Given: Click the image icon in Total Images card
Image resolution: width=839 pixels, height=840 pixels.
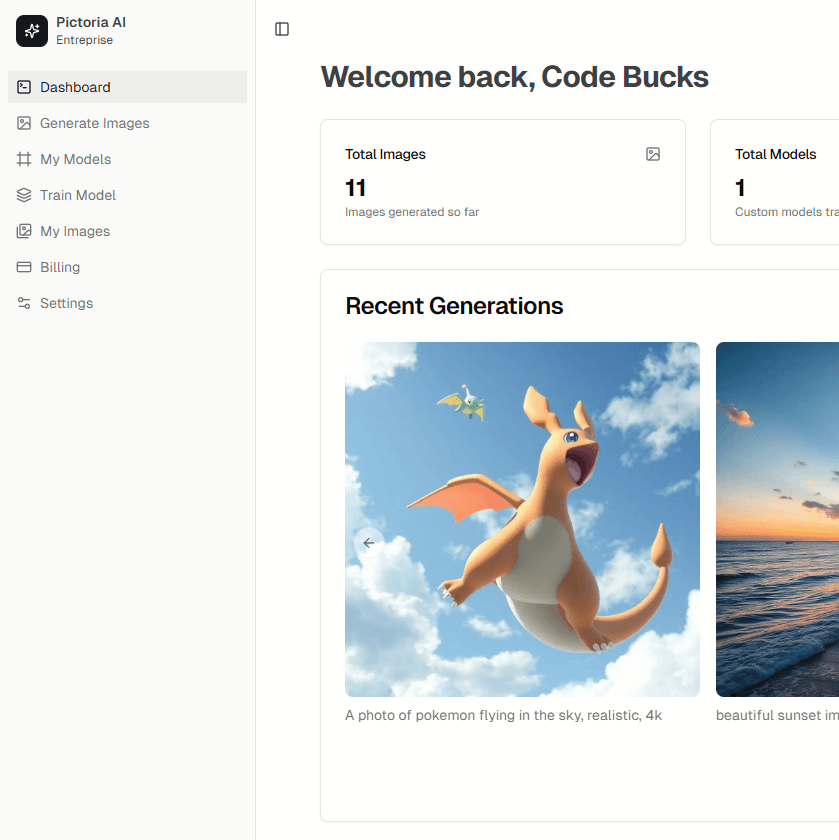Looking at the screenshot, I should click(x=653, y=154).
